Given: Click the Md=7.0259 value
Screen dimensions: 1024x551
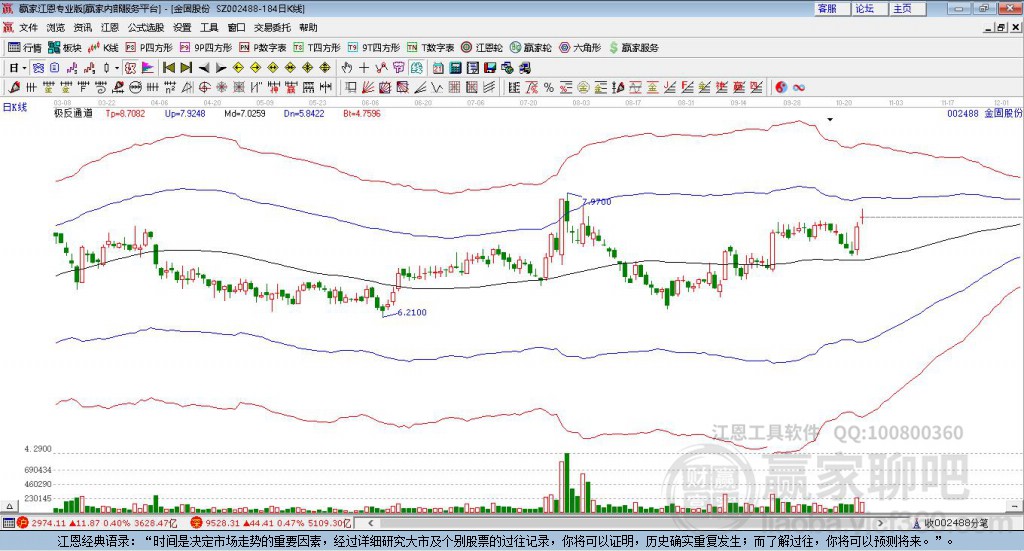Looking at the screenshot, I should (x=245, y=114).
